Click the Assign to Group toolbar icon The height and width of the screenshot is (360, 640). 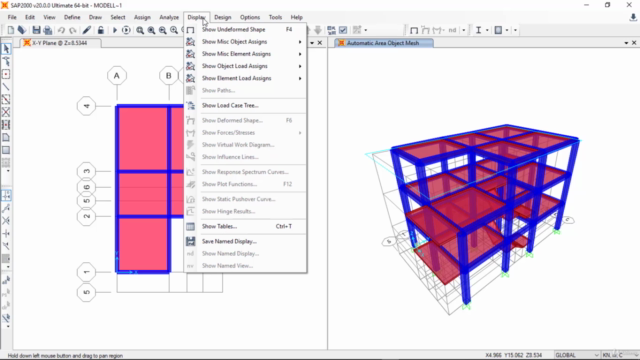click(357, 30)
